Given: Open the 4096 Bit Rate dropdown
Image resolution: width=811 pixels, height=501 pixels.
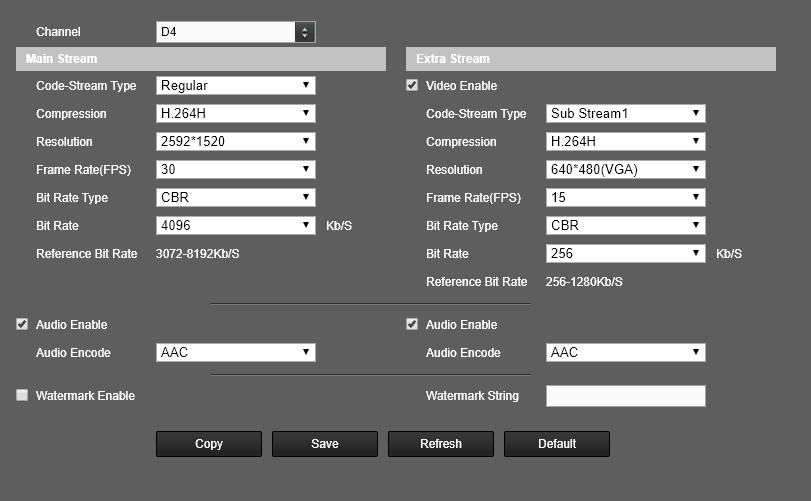Looking at the screenshot, I should click(x=235, y=225).
